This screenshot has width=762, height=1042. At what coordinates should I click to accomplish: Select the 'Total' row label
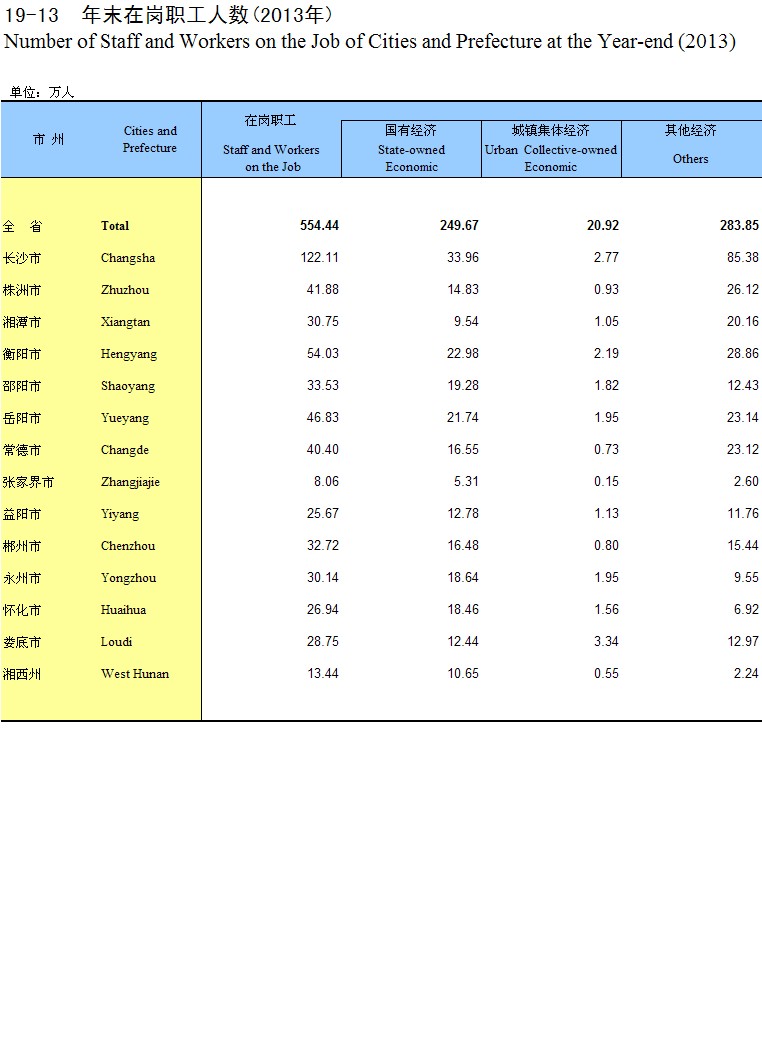[115, 226]
